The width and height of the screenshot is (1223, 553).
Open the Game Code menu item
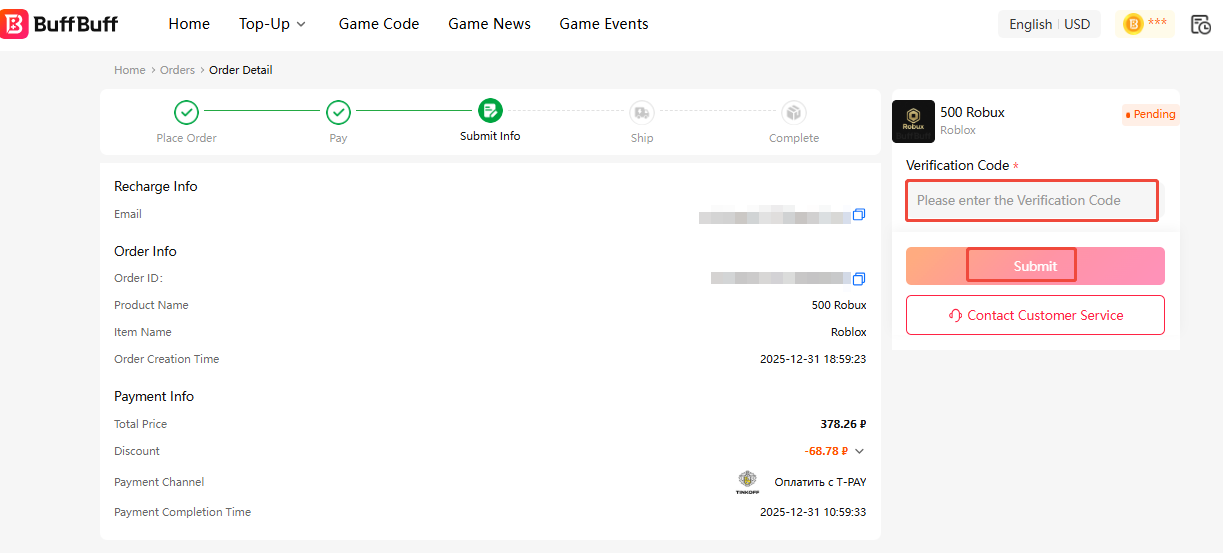[x=379, y=24]
